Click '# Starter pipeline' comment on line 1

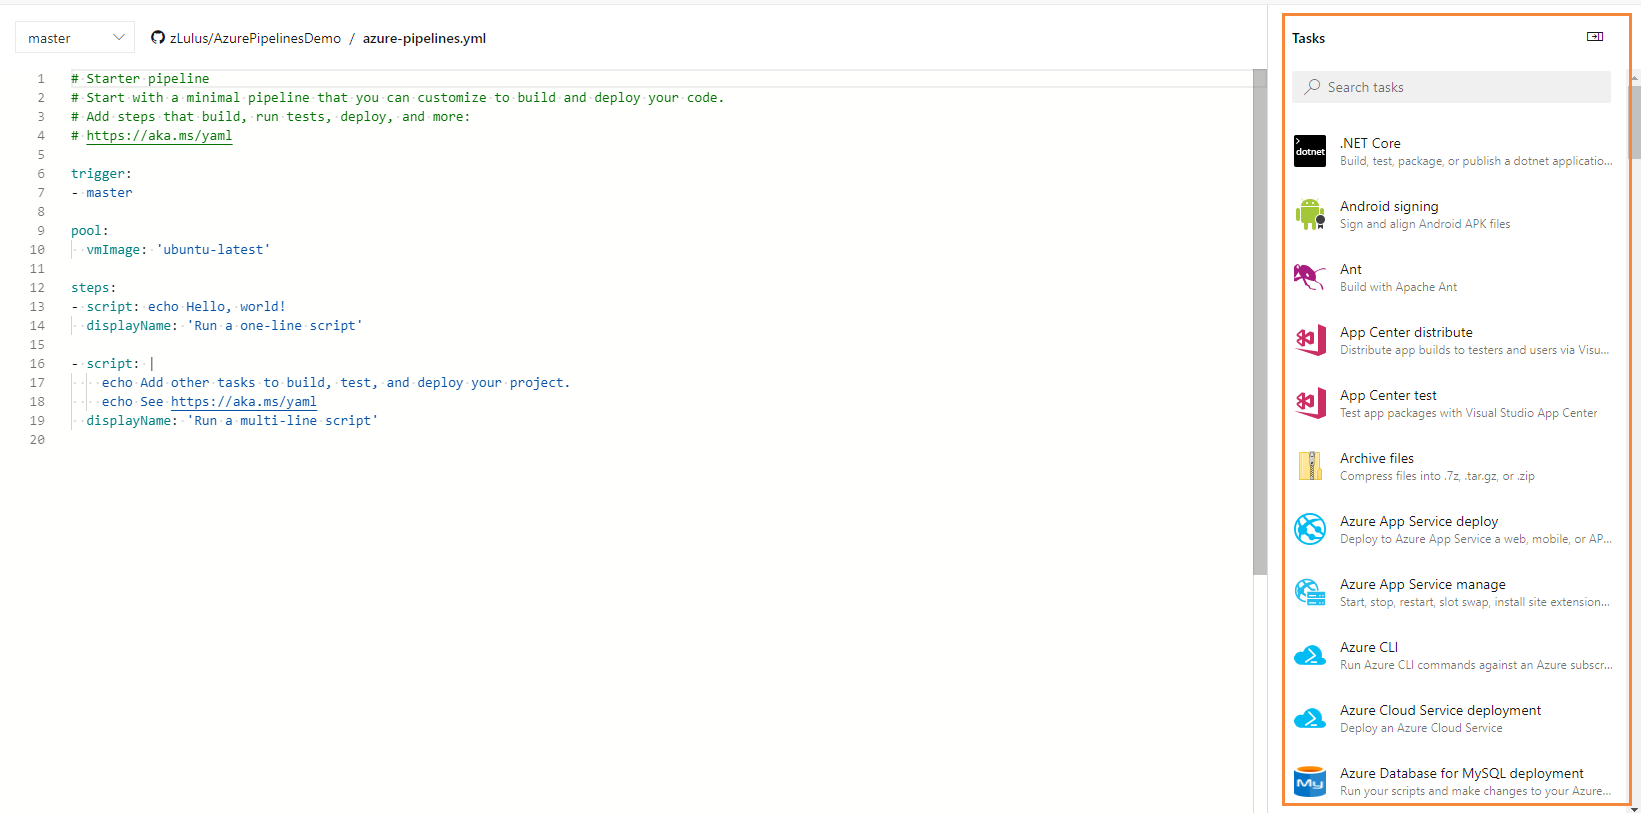140,79
